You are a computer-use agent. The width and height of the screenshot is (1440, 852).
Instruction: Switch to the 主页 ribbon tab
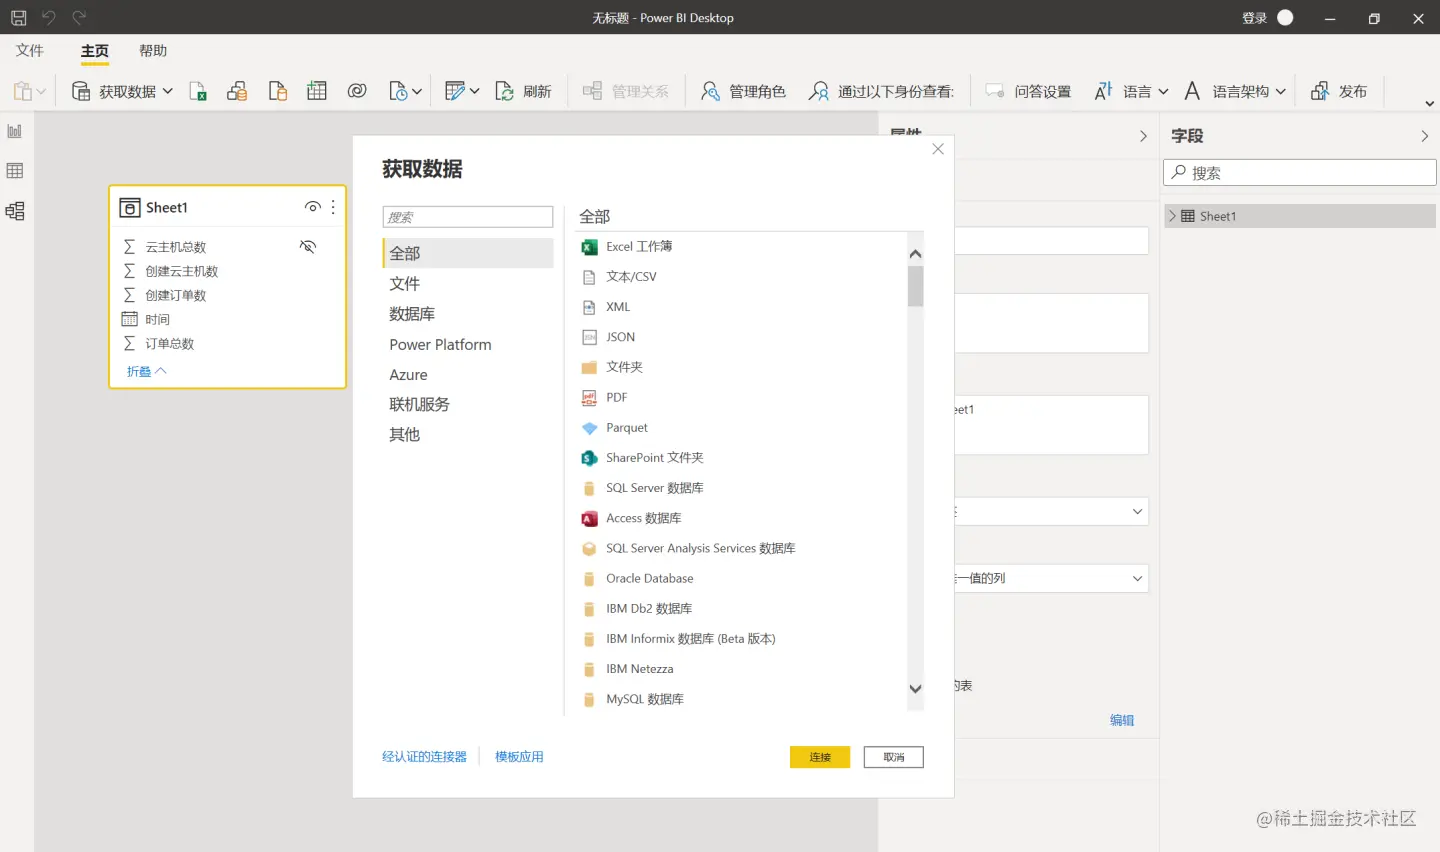click(95, 51)
